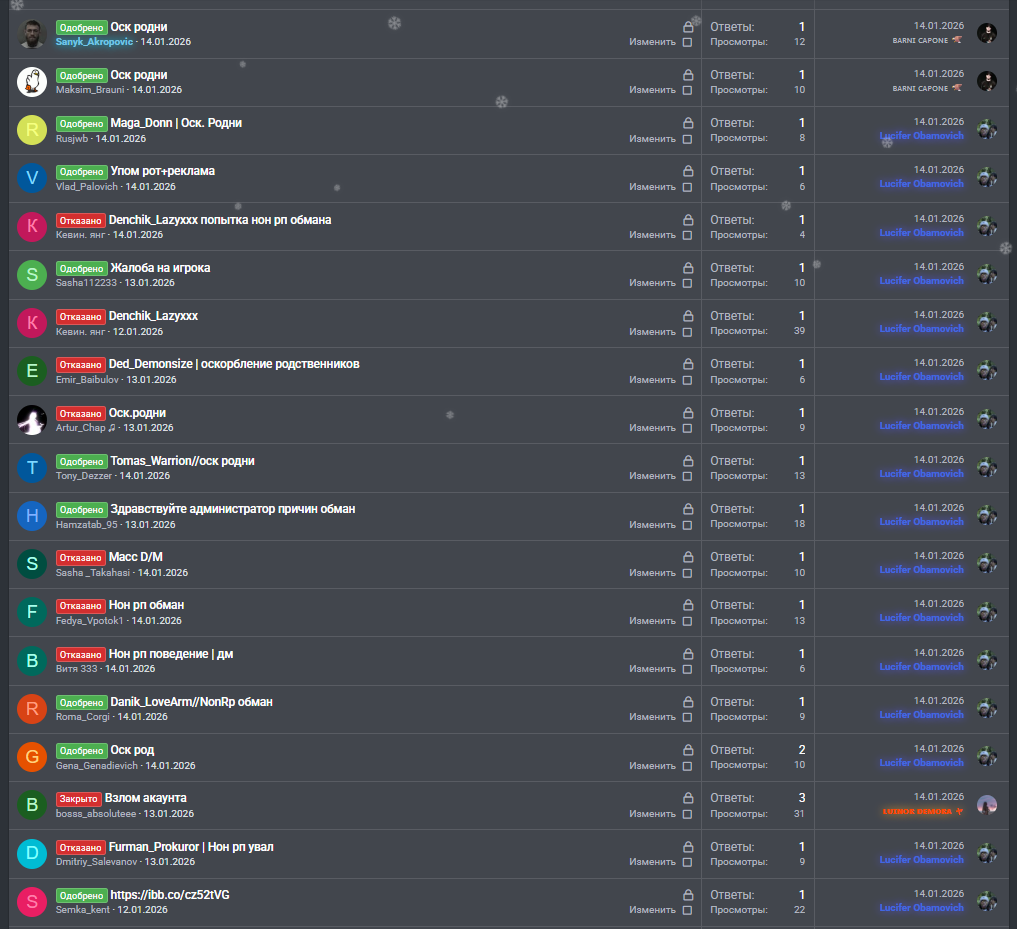
Task: Open thread Denchik_Lazyxxx dated 12.01.2026
Action: pyautogui.click(x=153, y=316)
